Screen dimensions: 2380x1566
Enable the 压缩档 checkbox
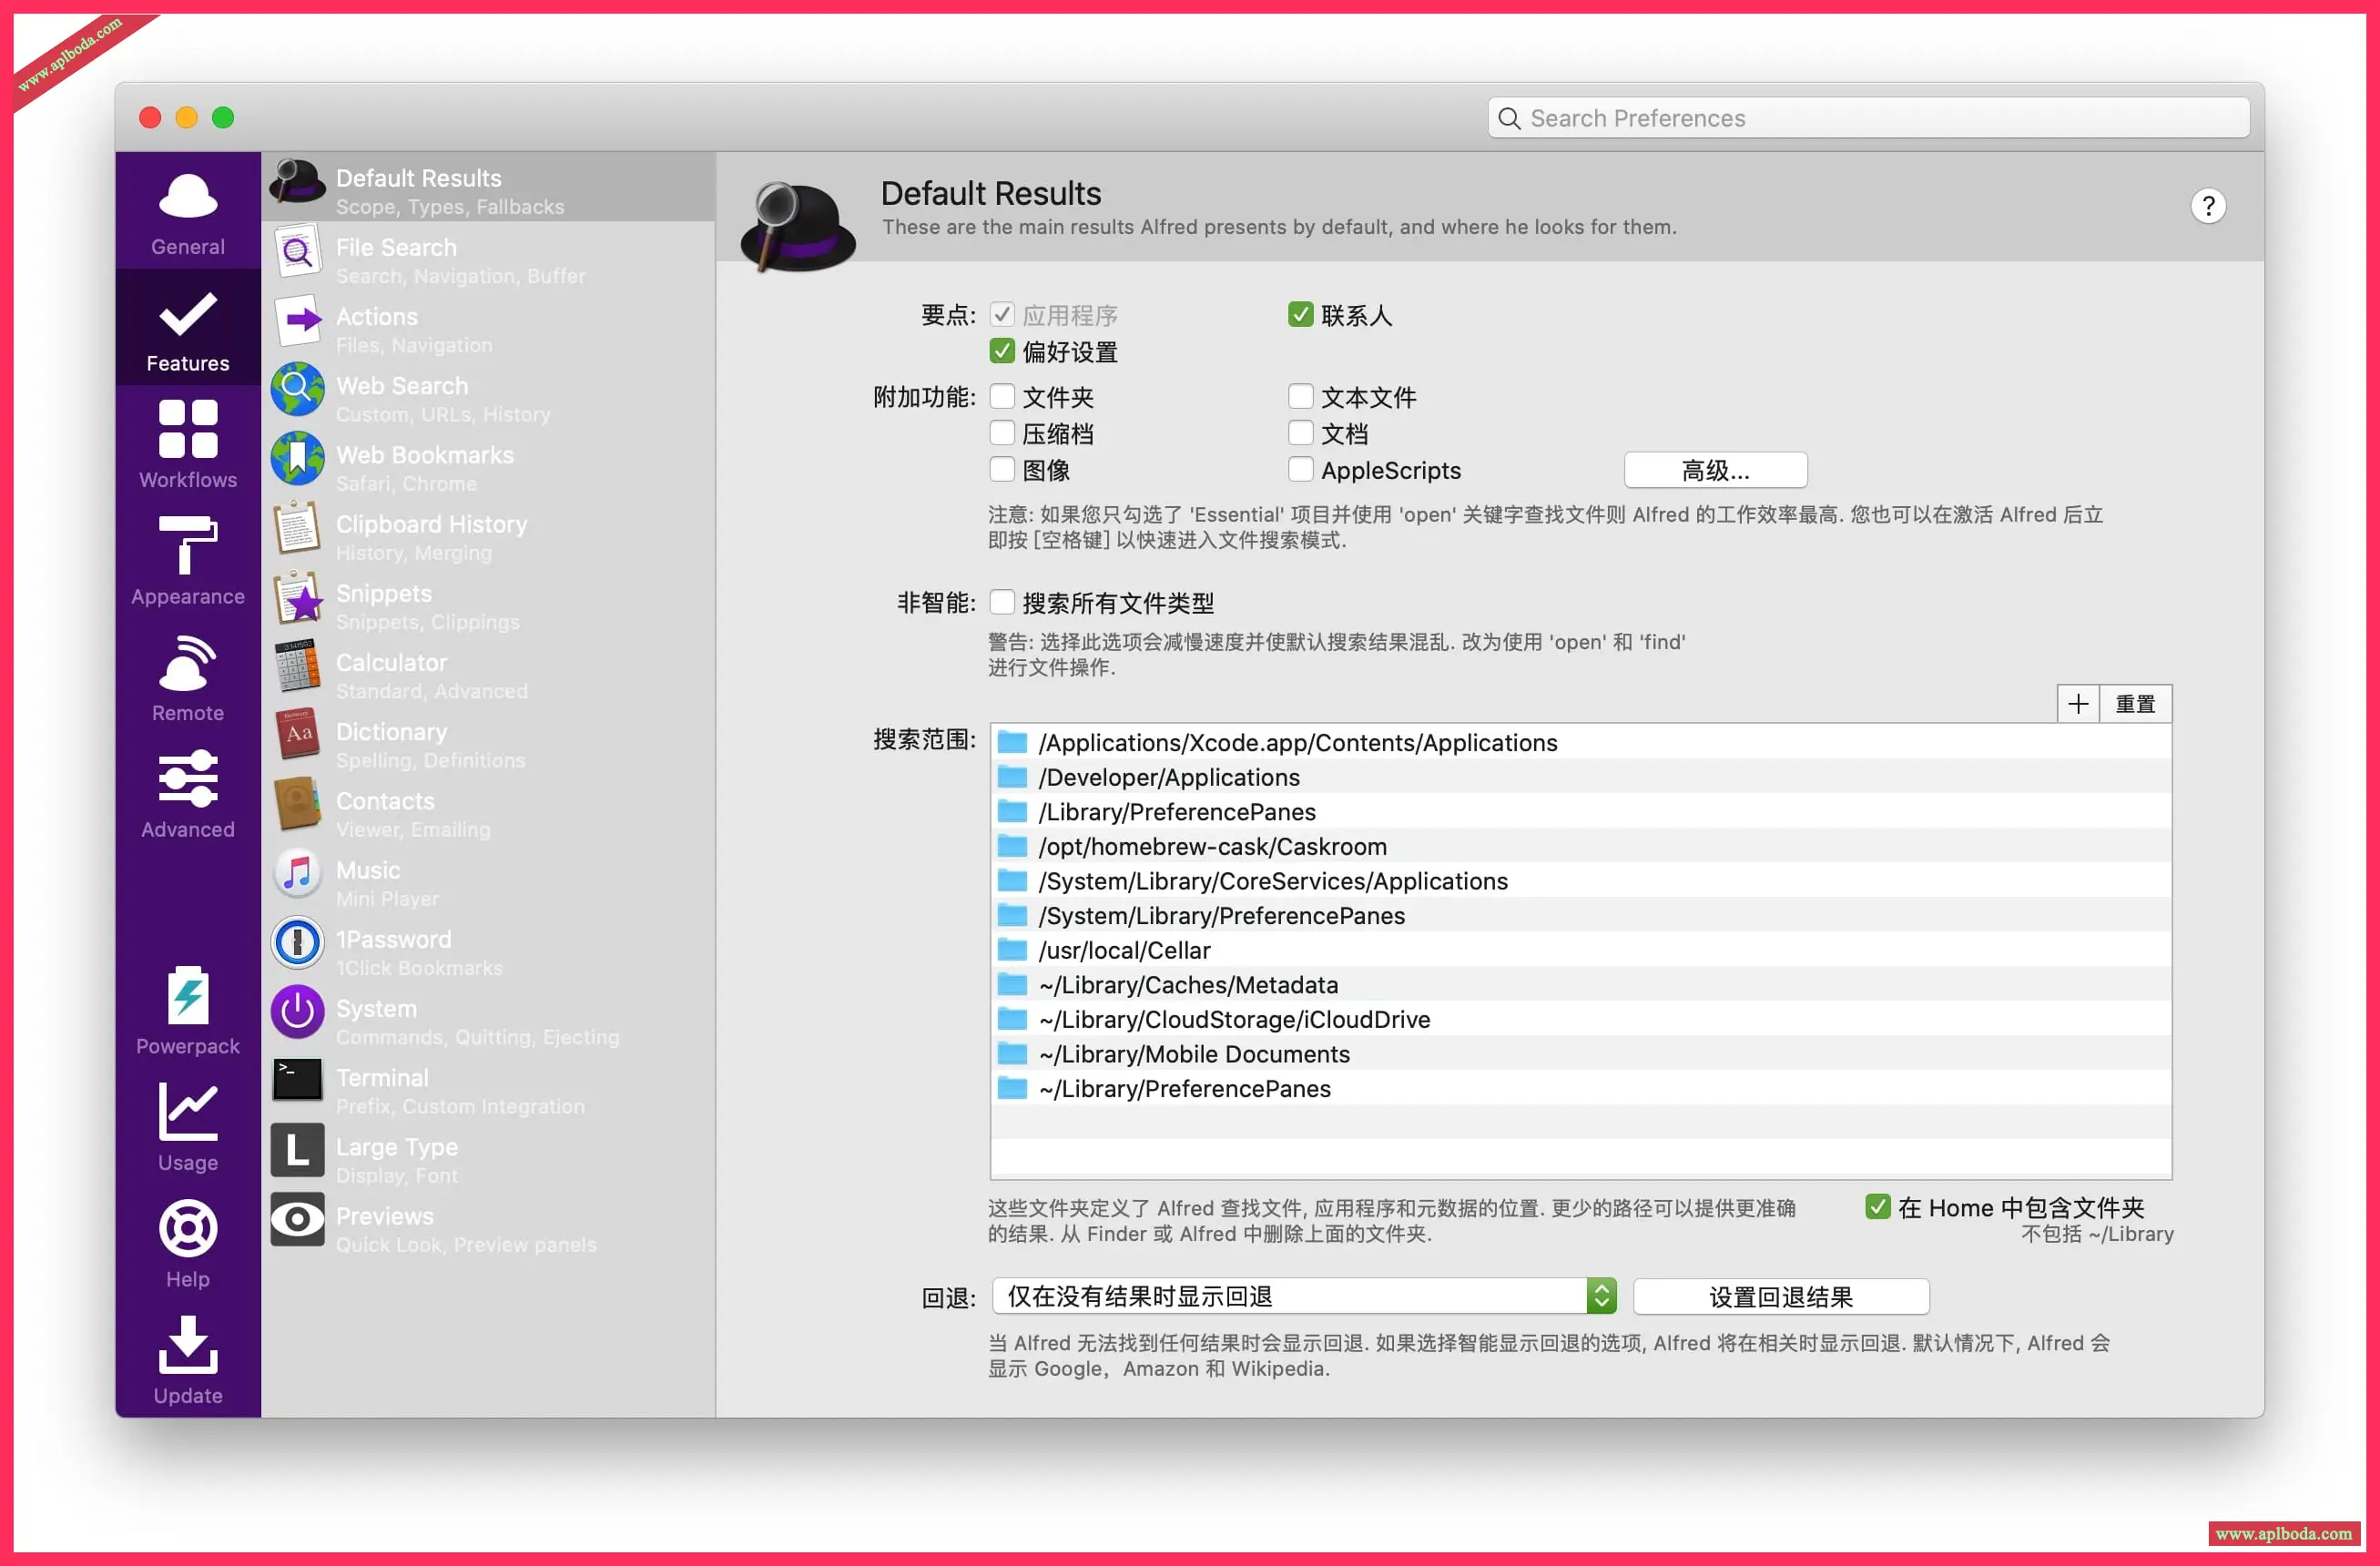tap(1002, 433)
